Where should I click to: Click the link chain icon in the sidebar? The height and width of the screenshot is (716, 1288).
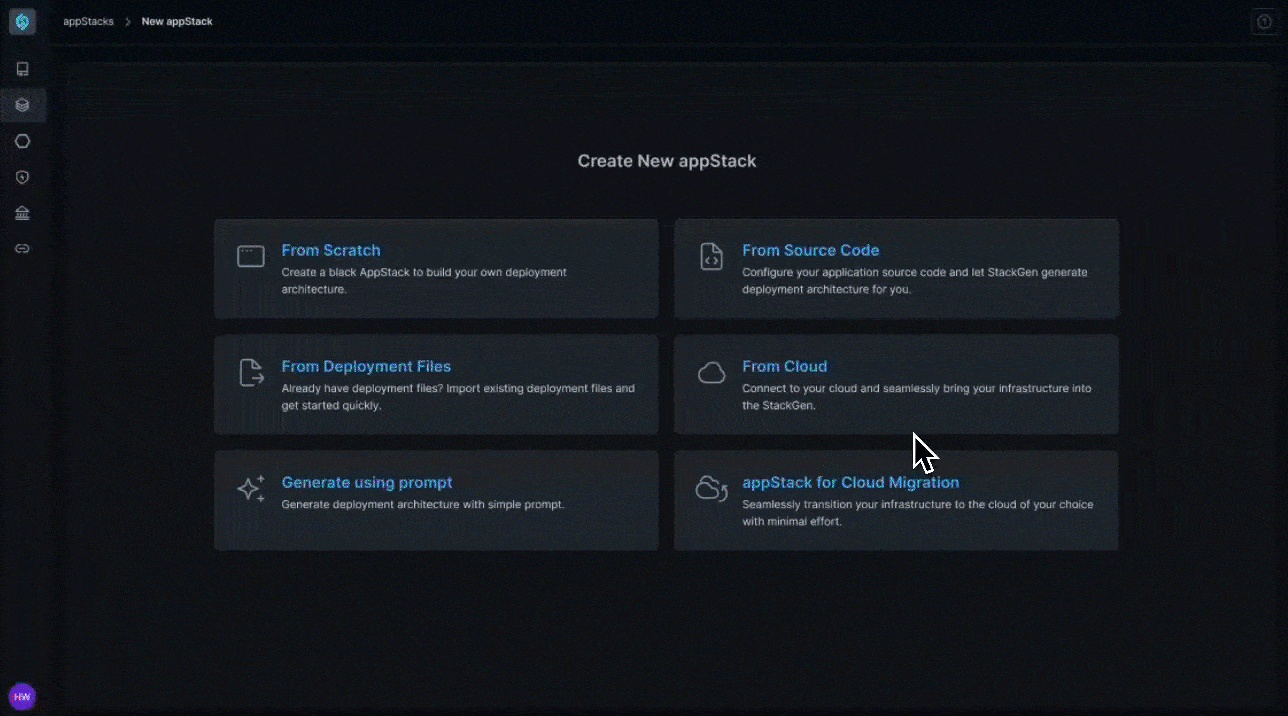tap(22, 248)
